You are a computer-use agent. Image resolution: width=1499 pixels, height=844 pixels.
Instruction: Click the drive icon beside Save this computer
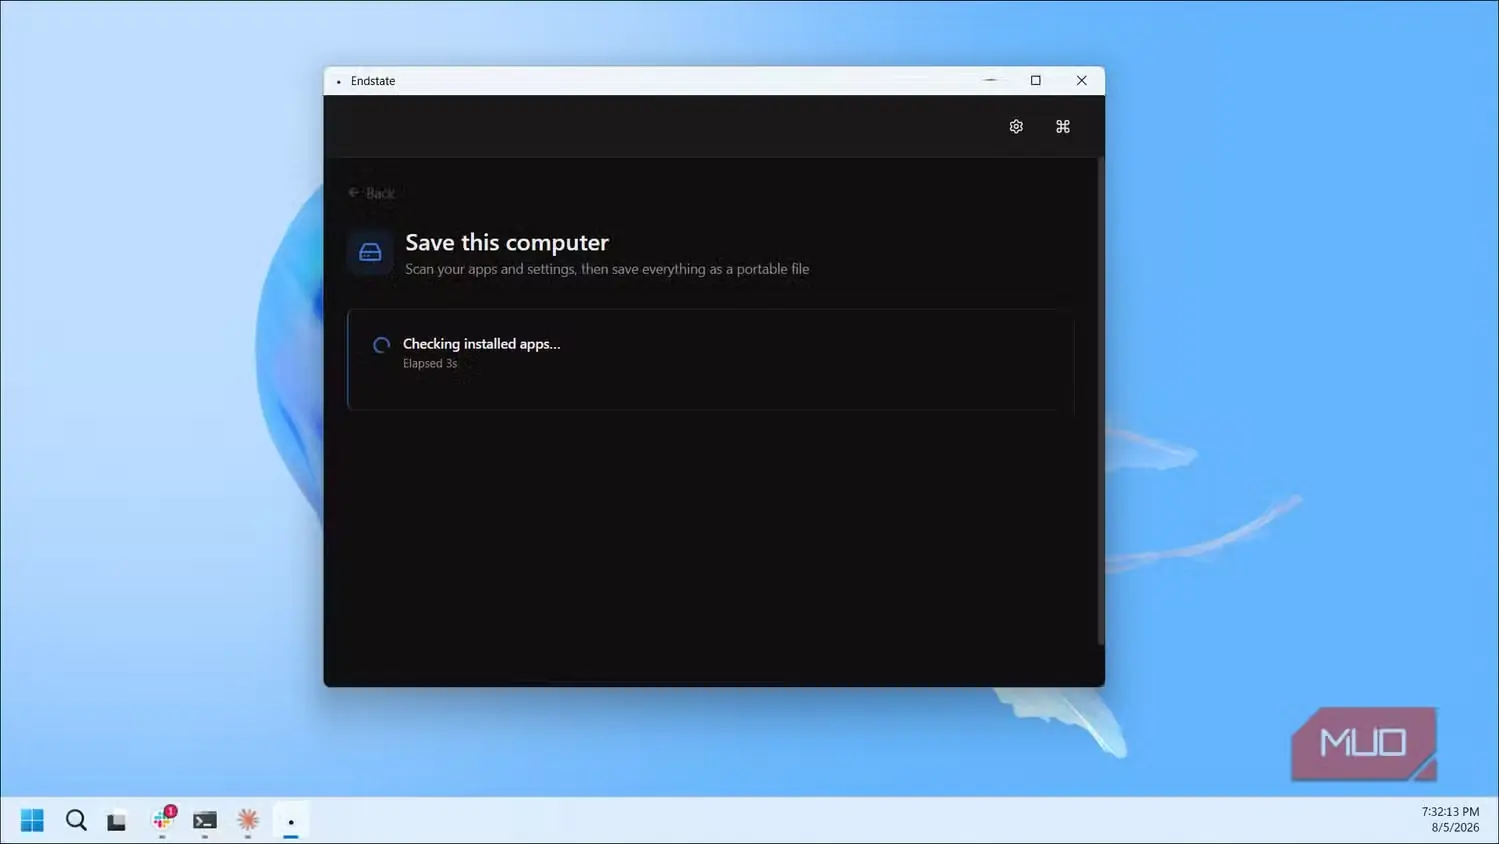tap(370, 252)
